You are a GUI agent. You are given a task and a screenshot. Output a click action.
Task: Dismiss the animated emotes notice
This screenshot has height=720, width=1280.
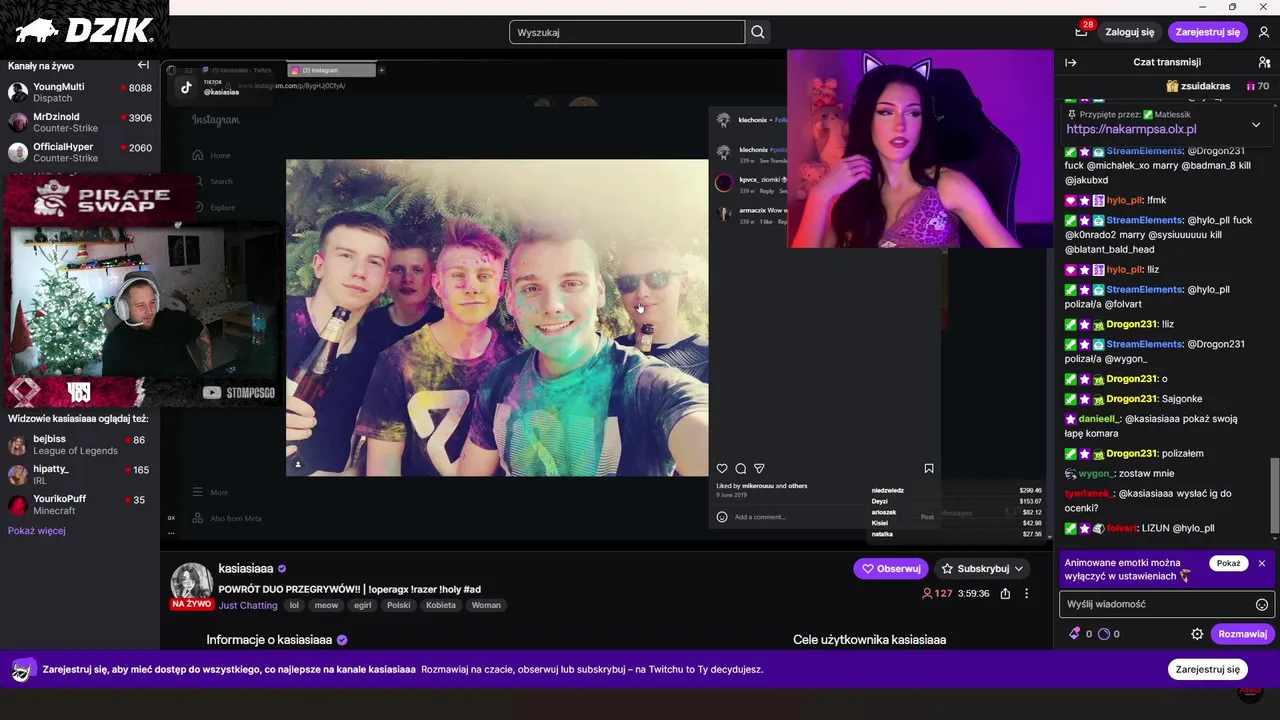click(x=1262, y=563)
